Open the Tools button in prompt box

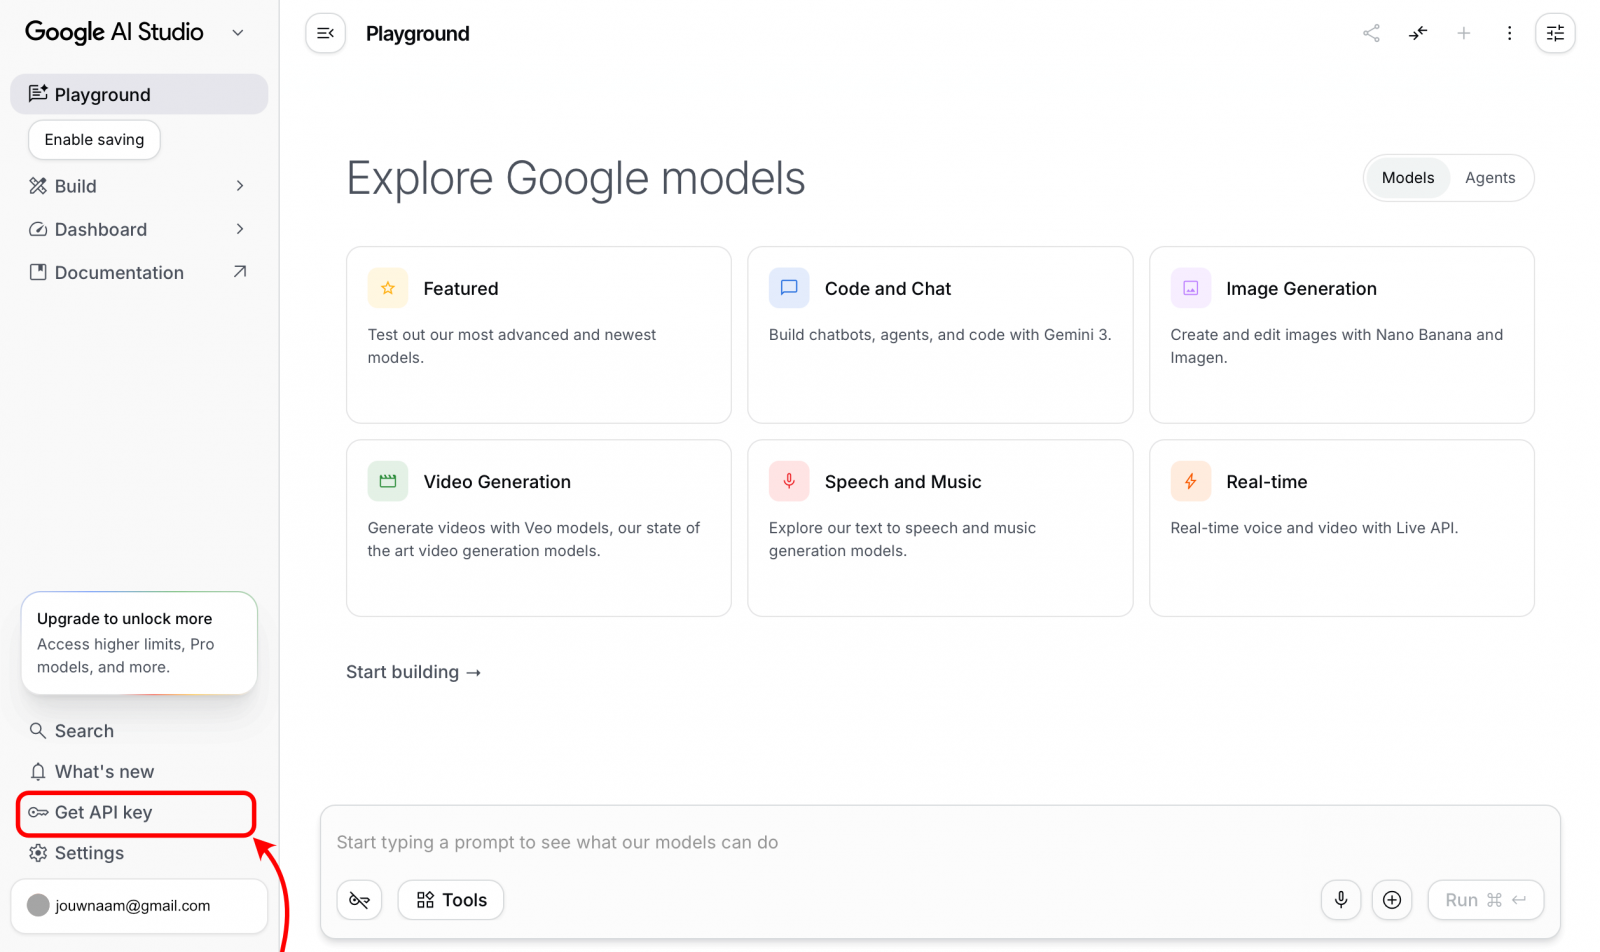451,900
